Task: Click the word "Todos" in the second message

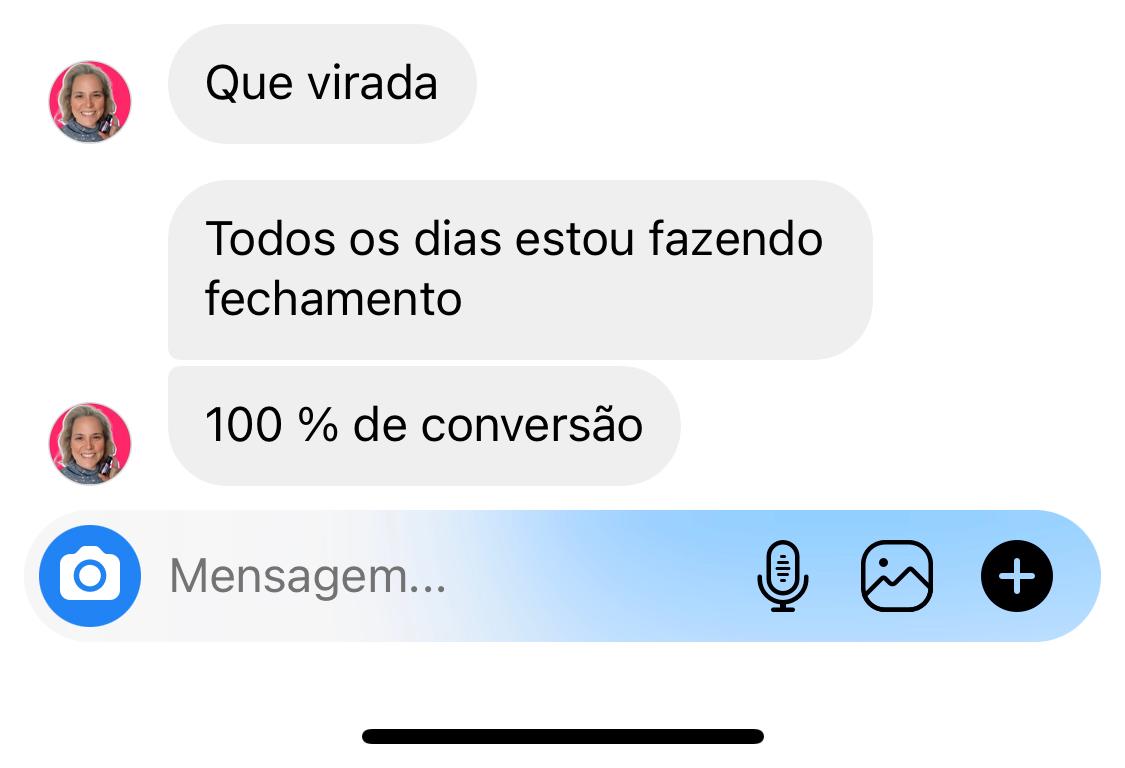Action: (270, 238)
